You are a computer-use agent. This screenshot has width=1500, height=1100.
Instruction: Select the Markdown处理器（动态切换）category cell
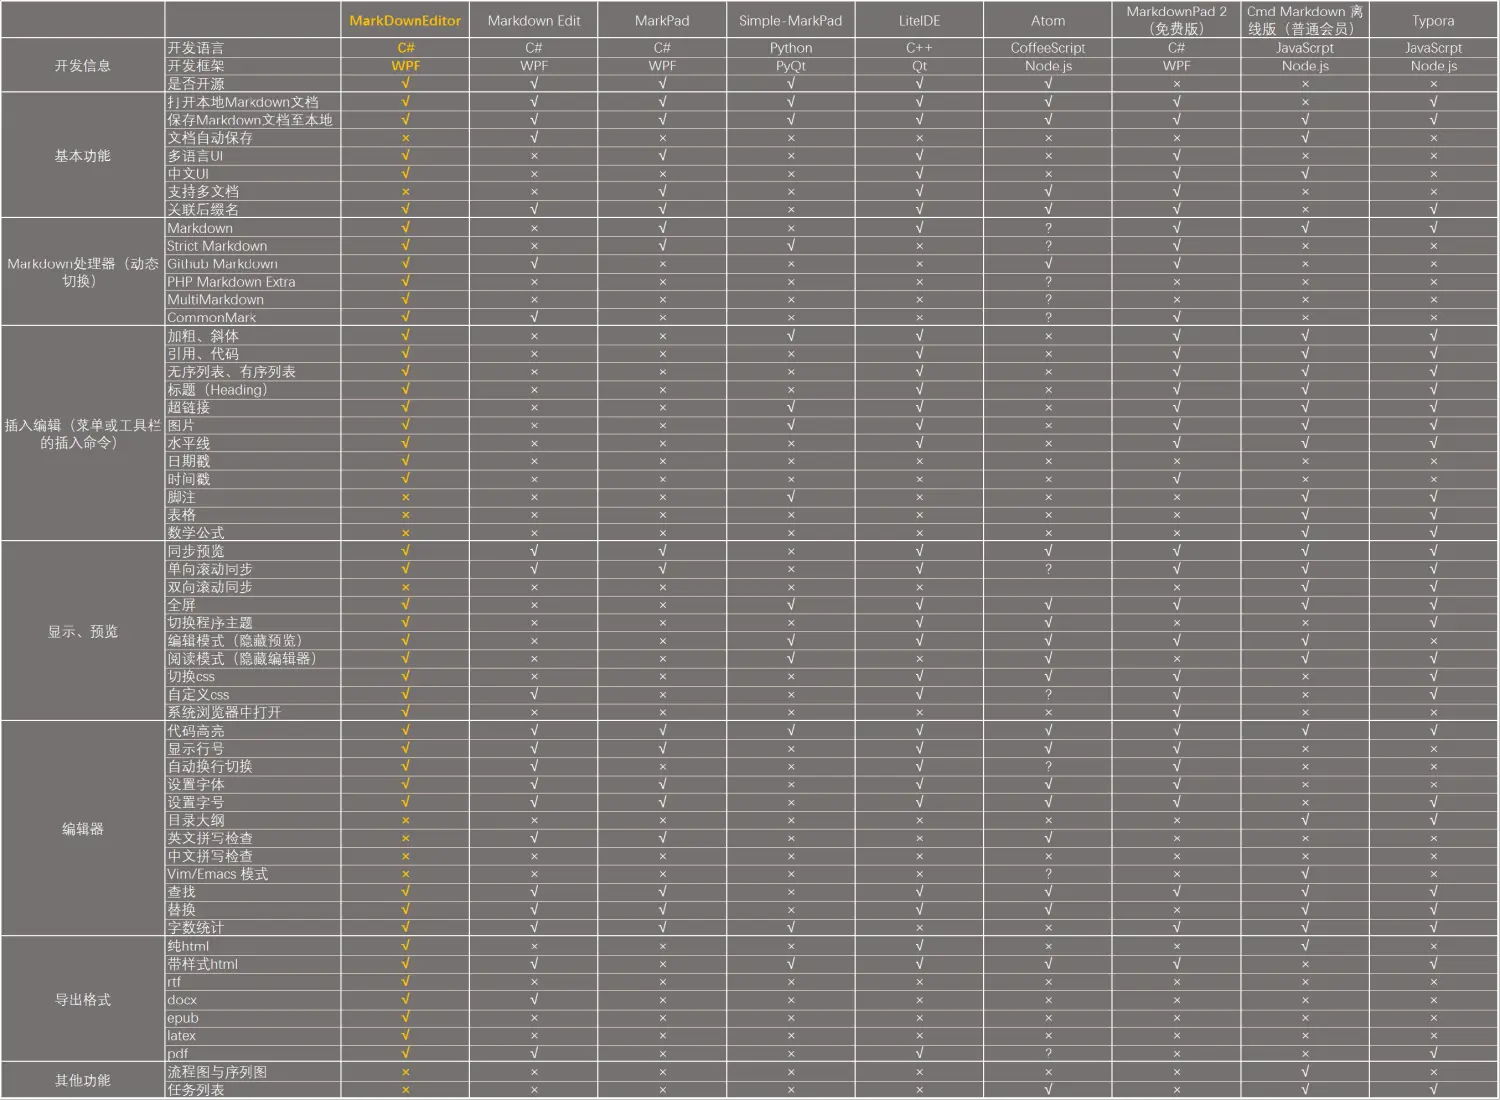83,272
